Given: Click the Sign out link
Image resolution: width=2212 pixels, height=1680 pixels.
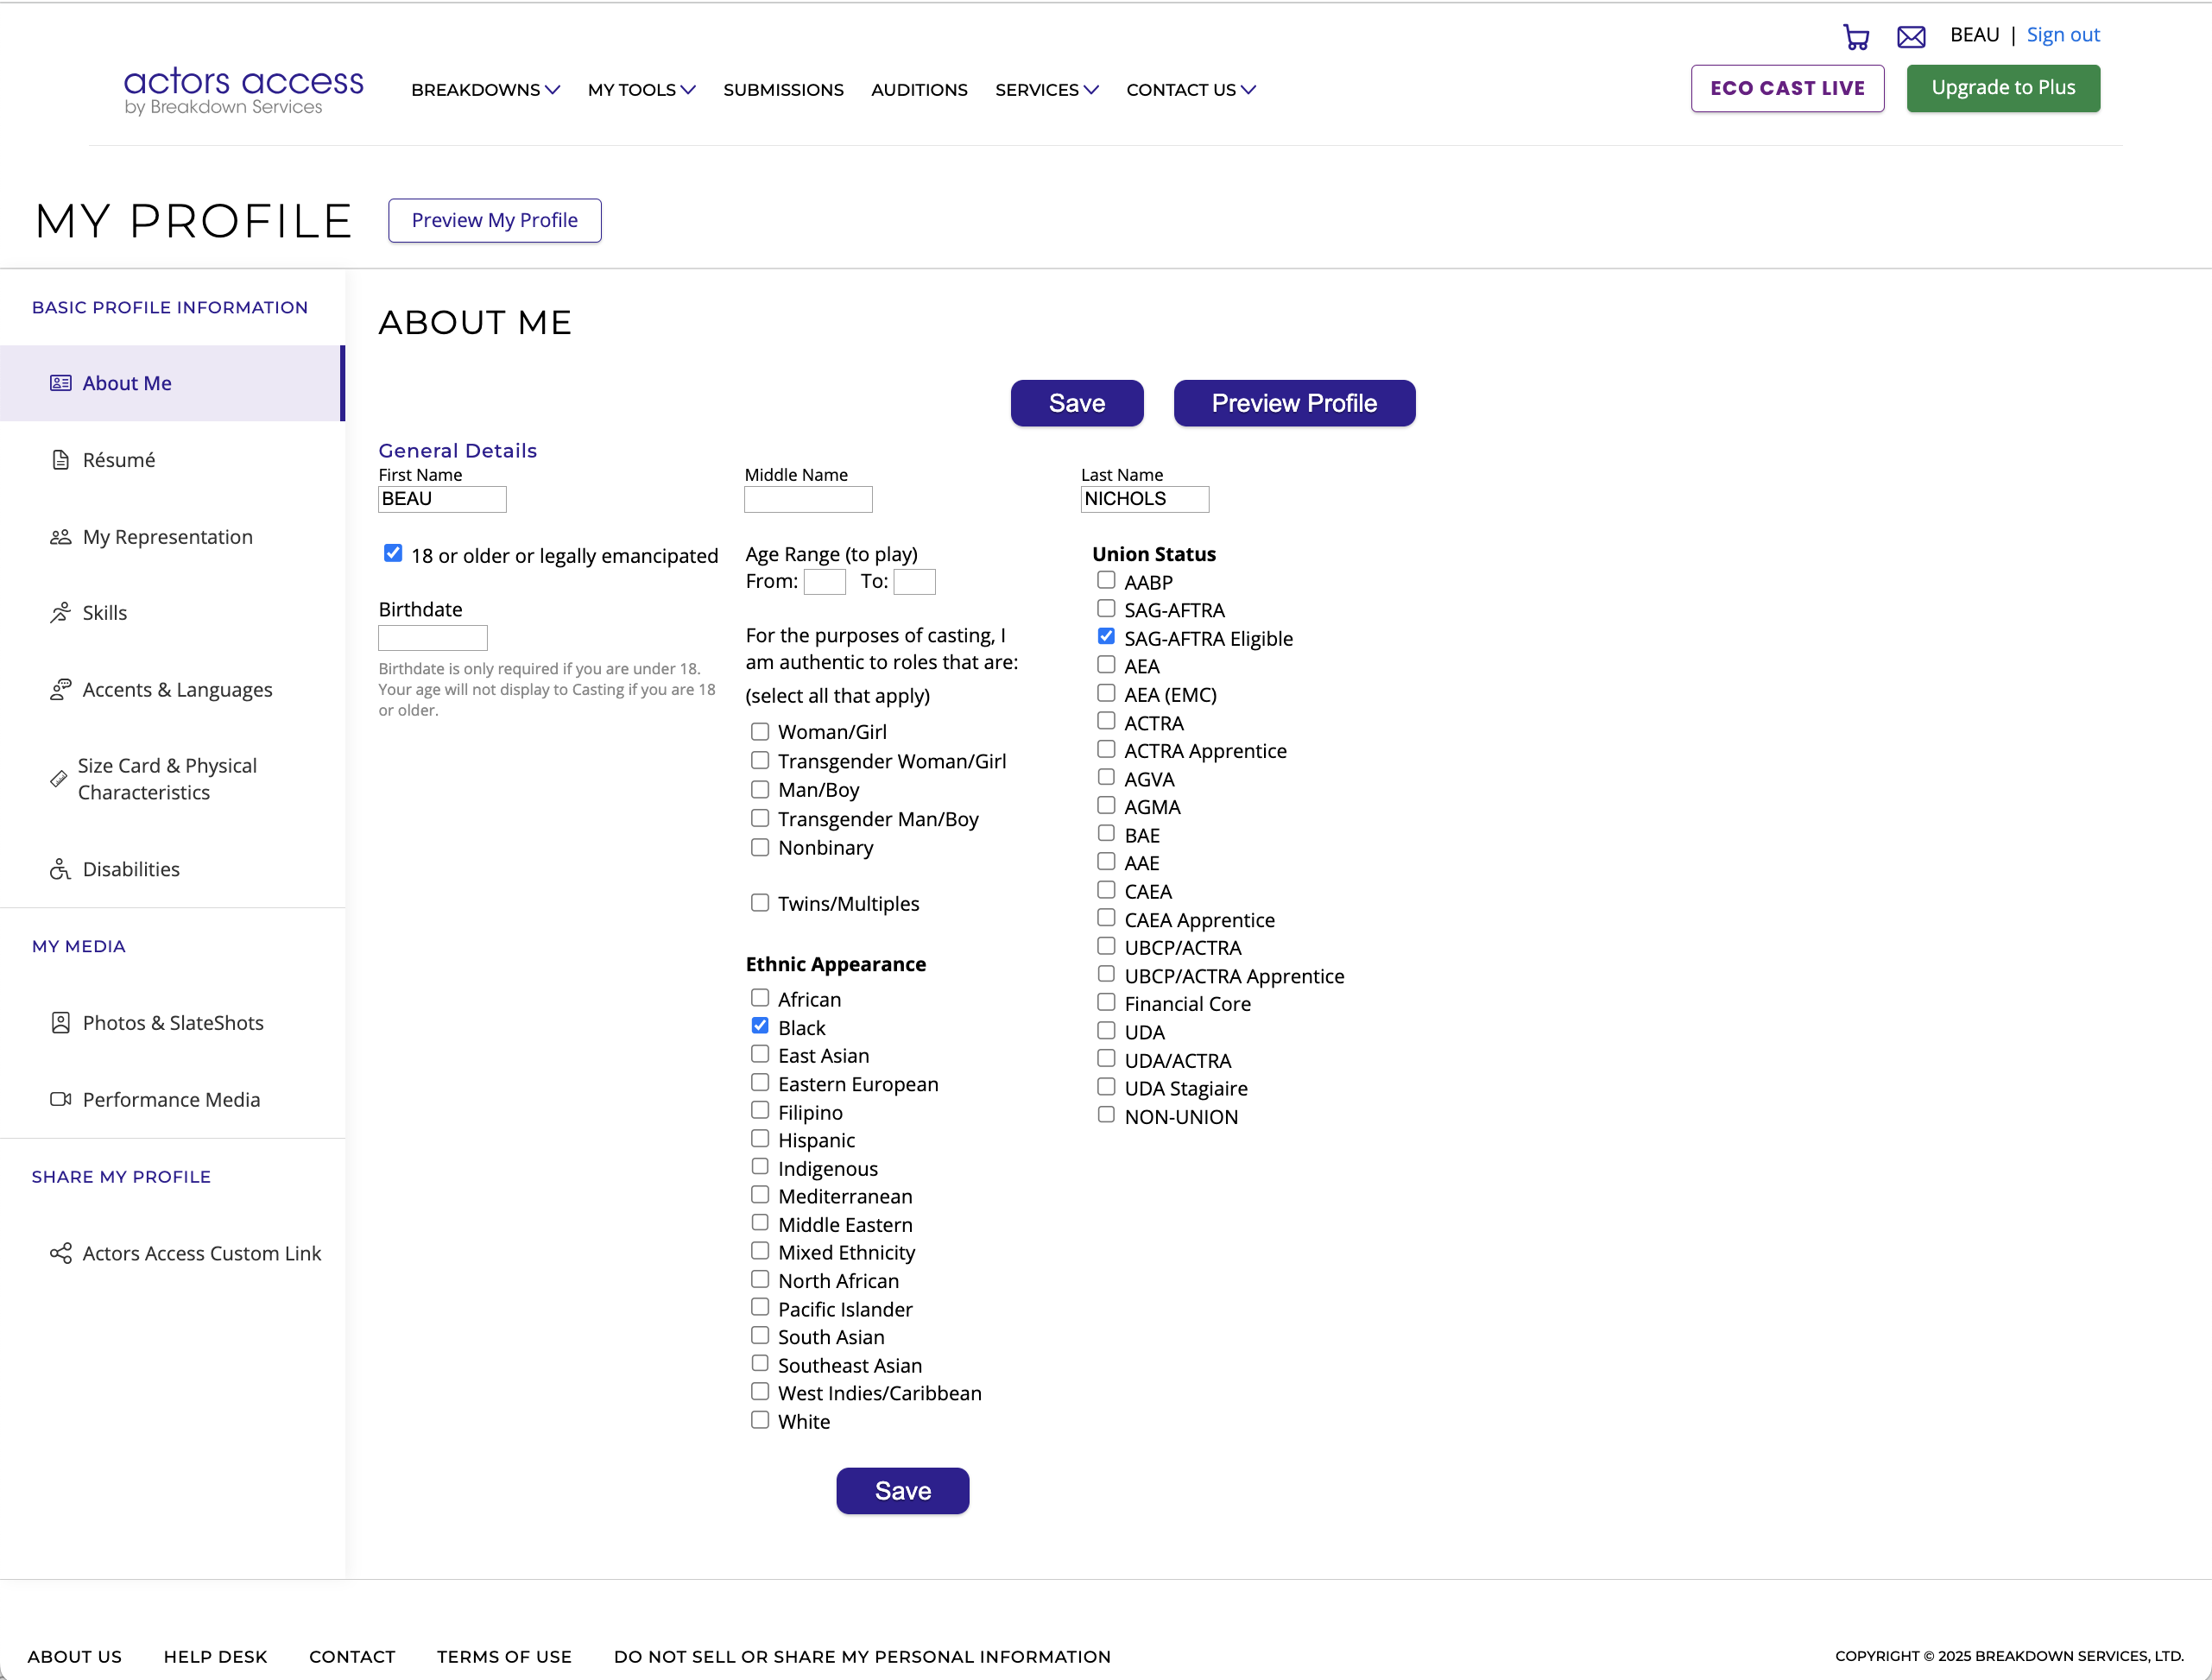Looking at the screenshot, I should point(2062,35).
